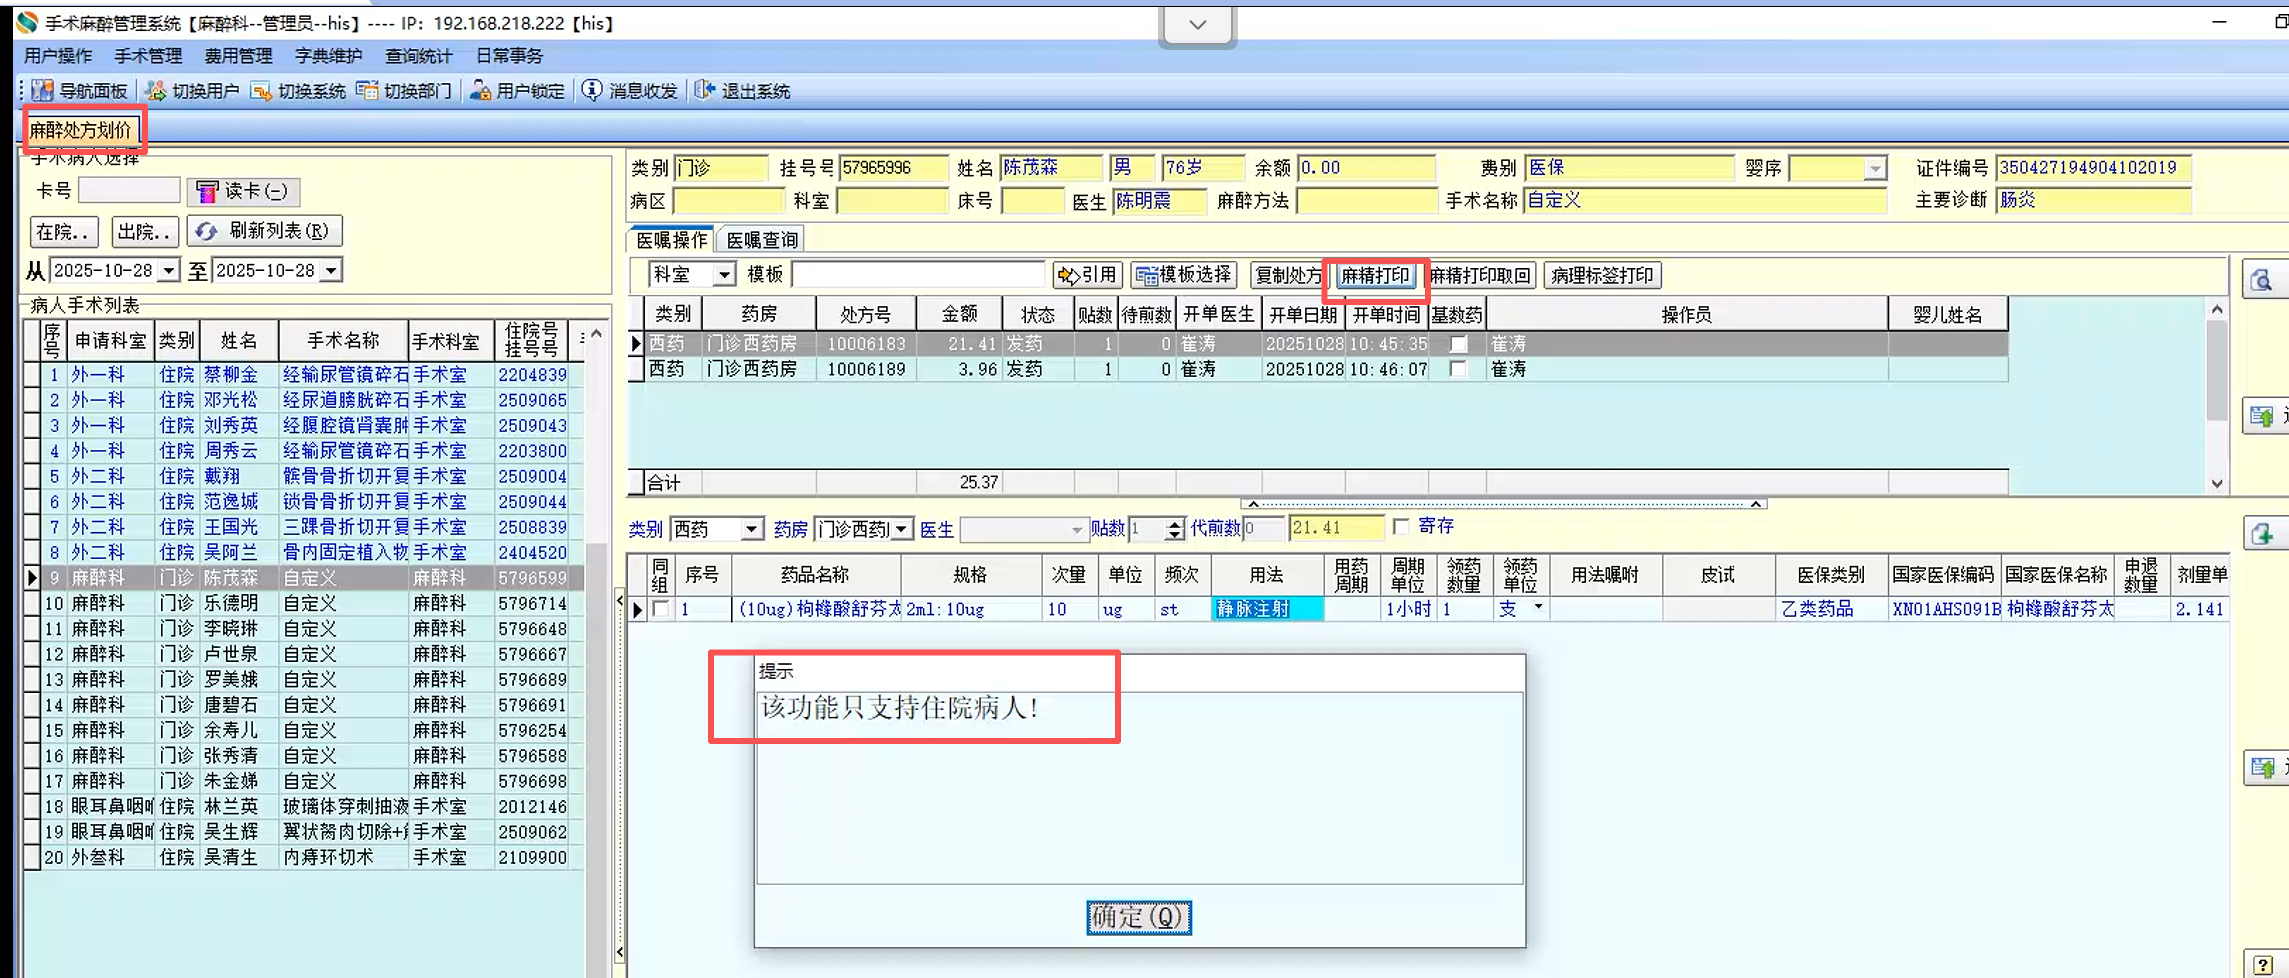Click the 出院.. button
Viewport: 2289px width, 978px height.
pos(145,232)
